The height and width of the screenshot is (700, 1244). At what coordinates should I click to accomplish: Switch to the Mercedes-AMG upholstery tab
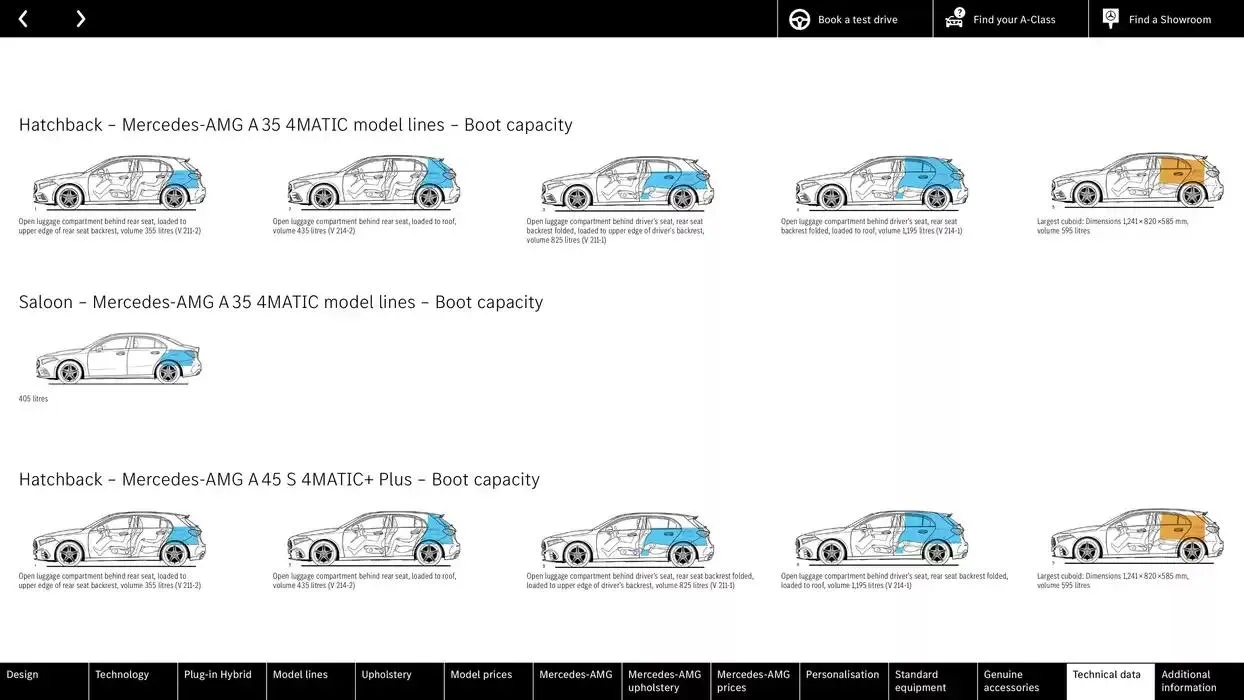(664, 681)
